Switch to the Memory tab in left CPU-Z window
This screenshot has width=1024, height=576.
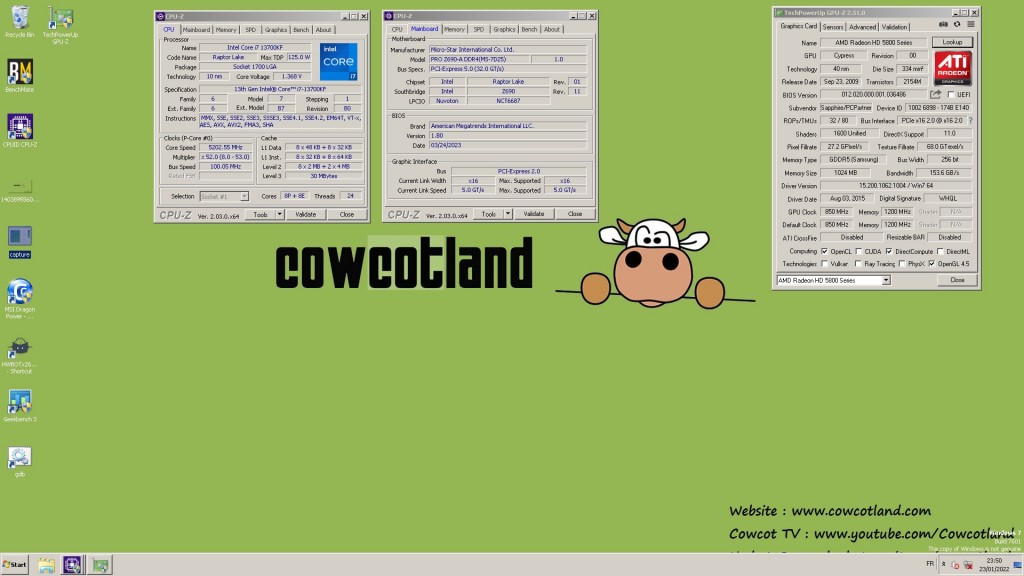[x=226, y=30]
